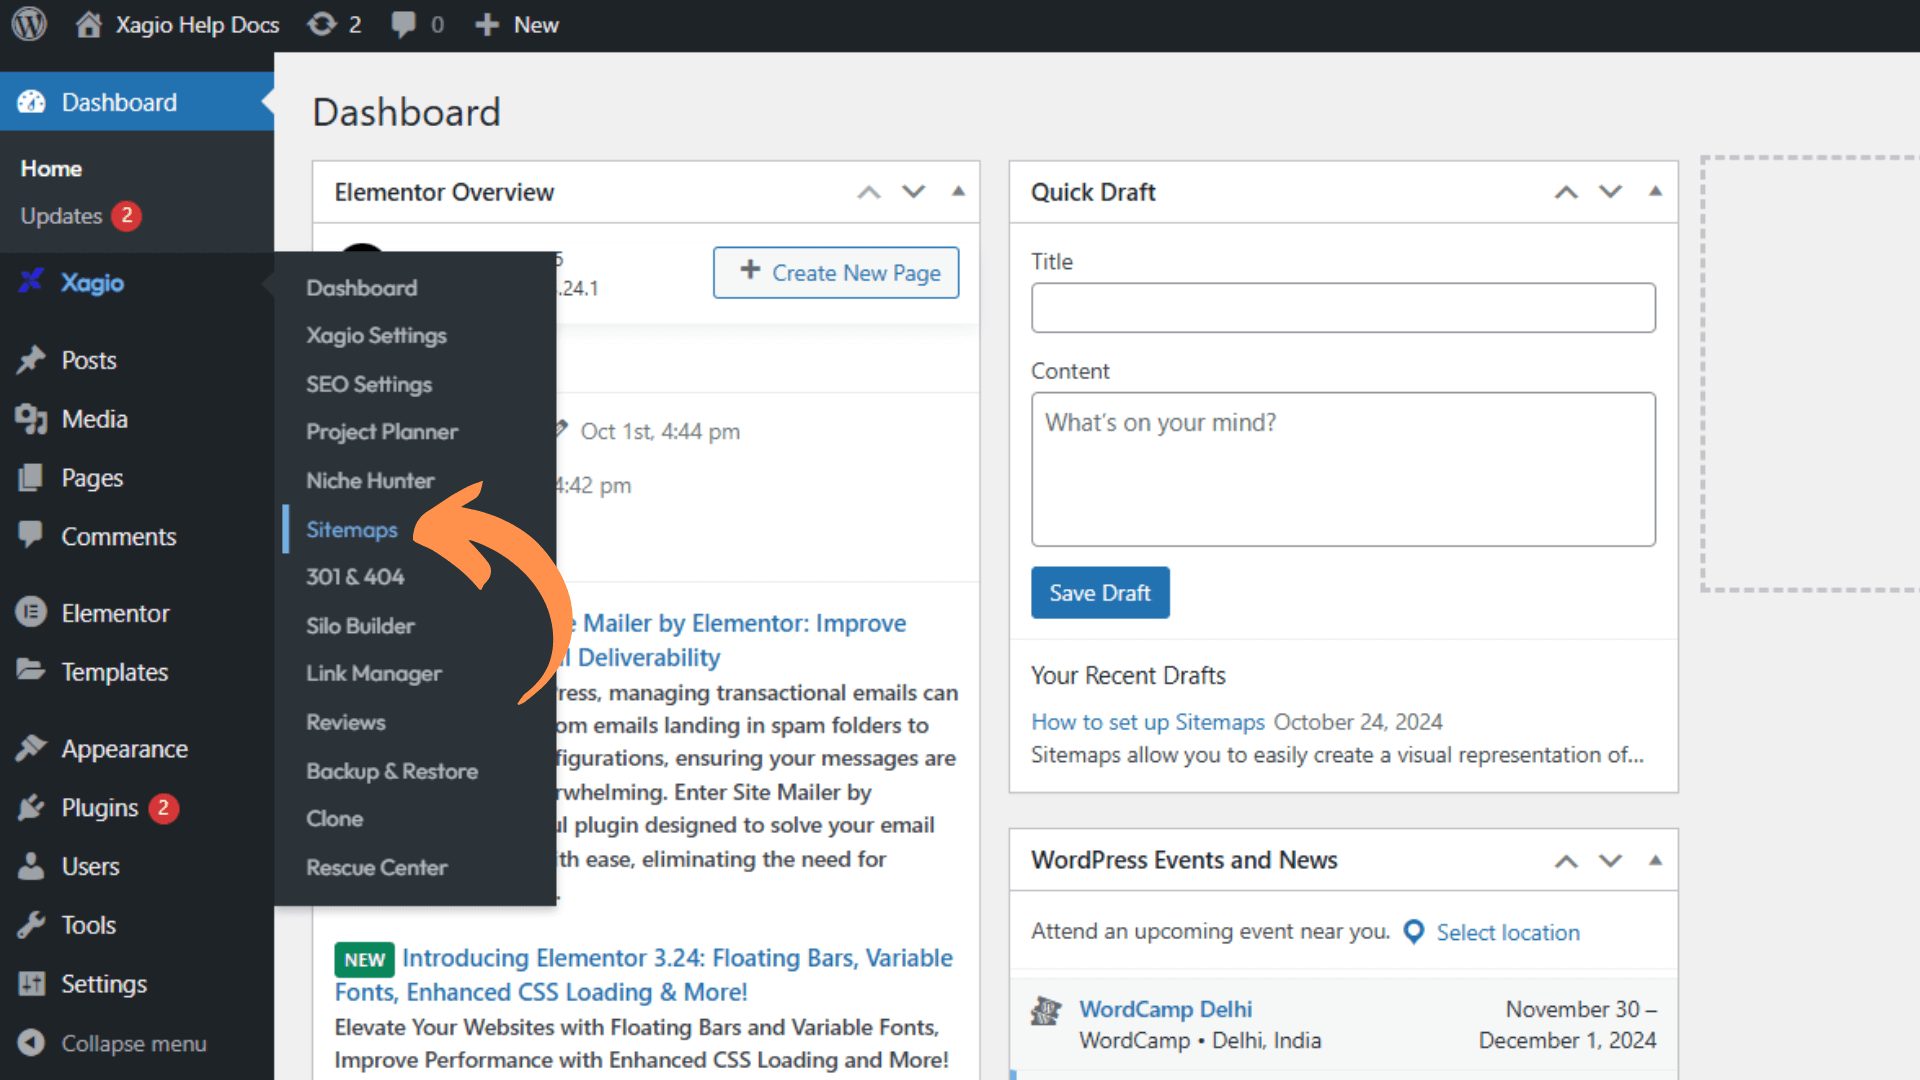
Task: Click the Create New Page button
Action: pos(837,273)
